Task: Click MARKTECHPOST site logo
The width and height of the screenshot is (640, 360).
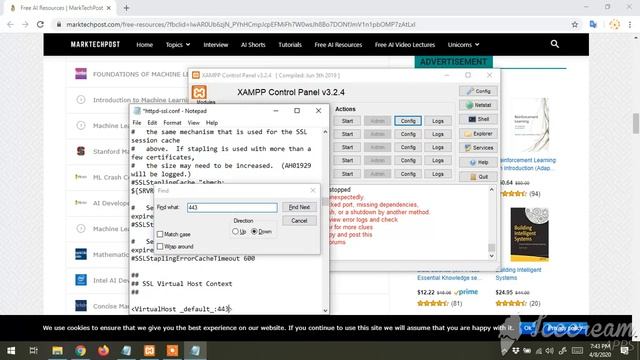Action: coord(95,44)
